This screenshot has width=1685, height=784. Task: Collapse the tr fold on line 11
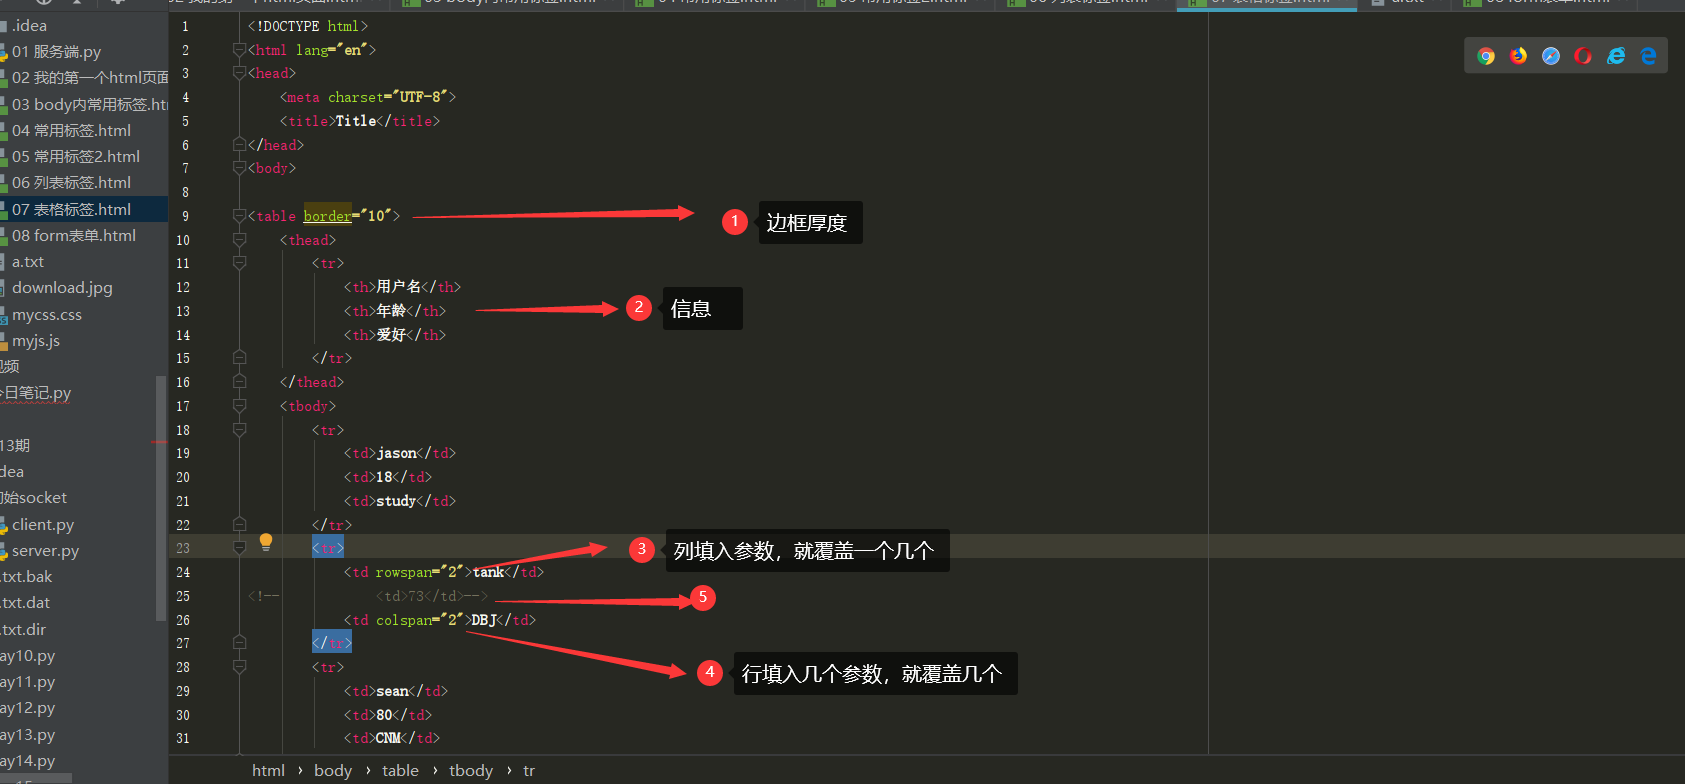coord(239,263)
